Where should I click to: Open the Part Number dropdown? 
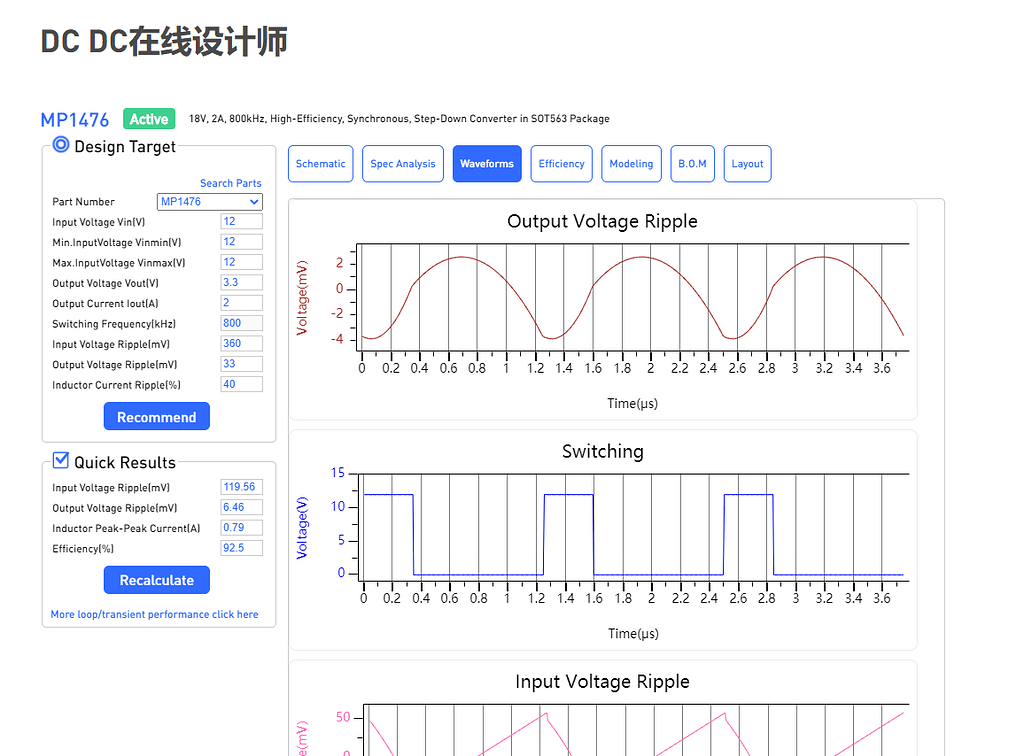[x=208, y=201]
